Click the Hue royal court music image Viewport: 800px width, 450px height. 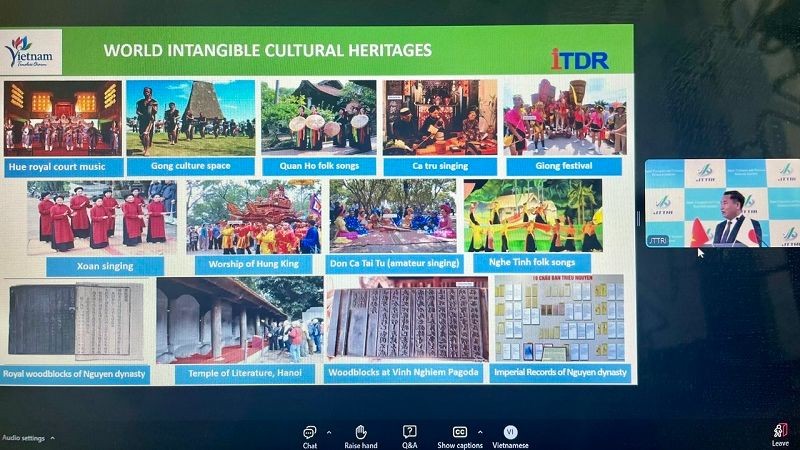click(x=62, y=117)
